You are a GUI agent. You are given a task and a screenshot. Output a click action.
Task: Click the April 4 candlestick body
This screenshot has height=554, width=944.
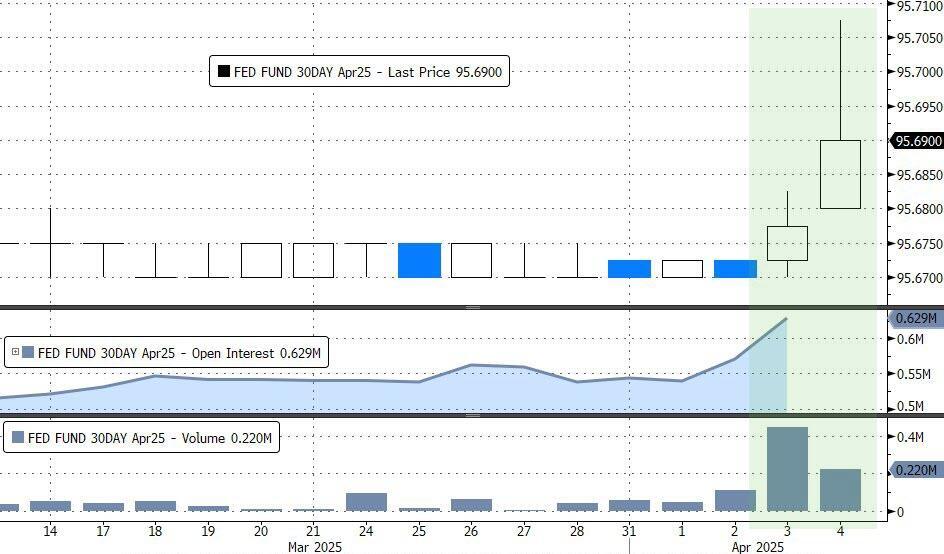pyautogui.click(x=840, y=174)
